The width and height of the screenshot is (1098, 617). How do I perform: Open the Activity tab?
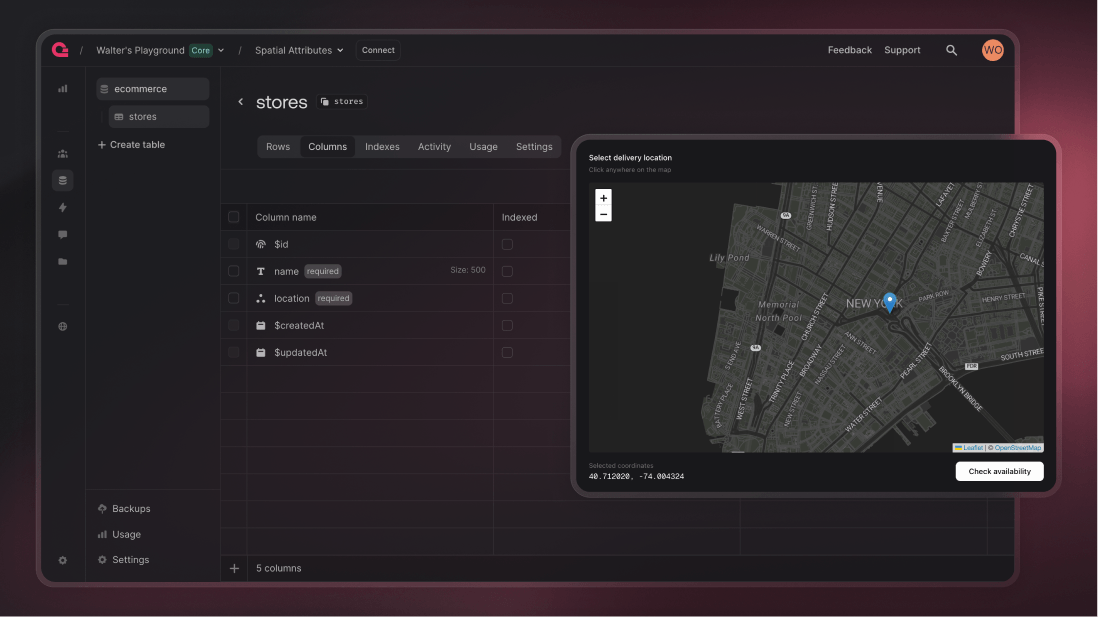434,147
